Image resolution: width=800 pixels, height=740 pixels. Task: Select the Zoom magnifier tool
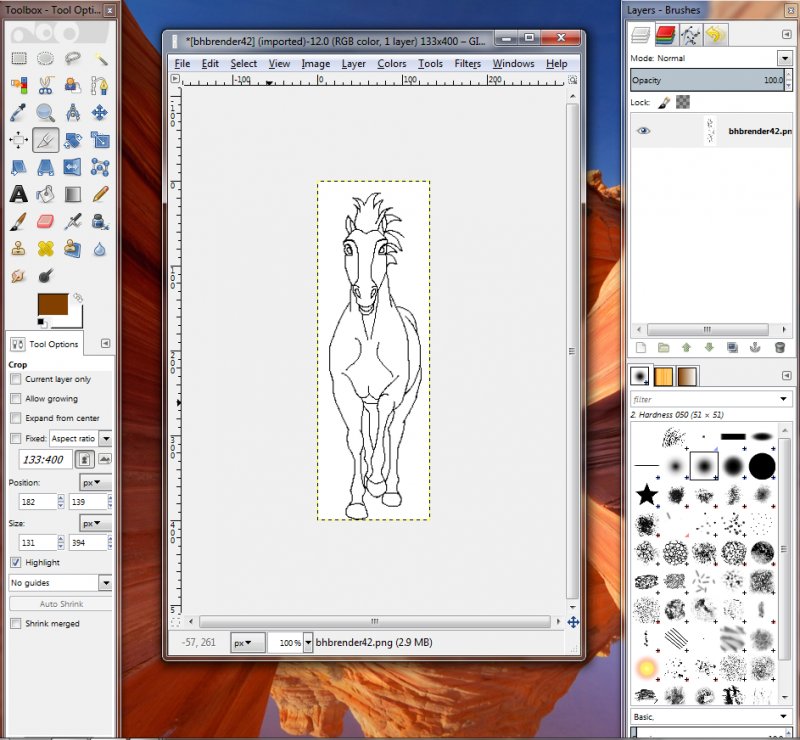point(46,112)
